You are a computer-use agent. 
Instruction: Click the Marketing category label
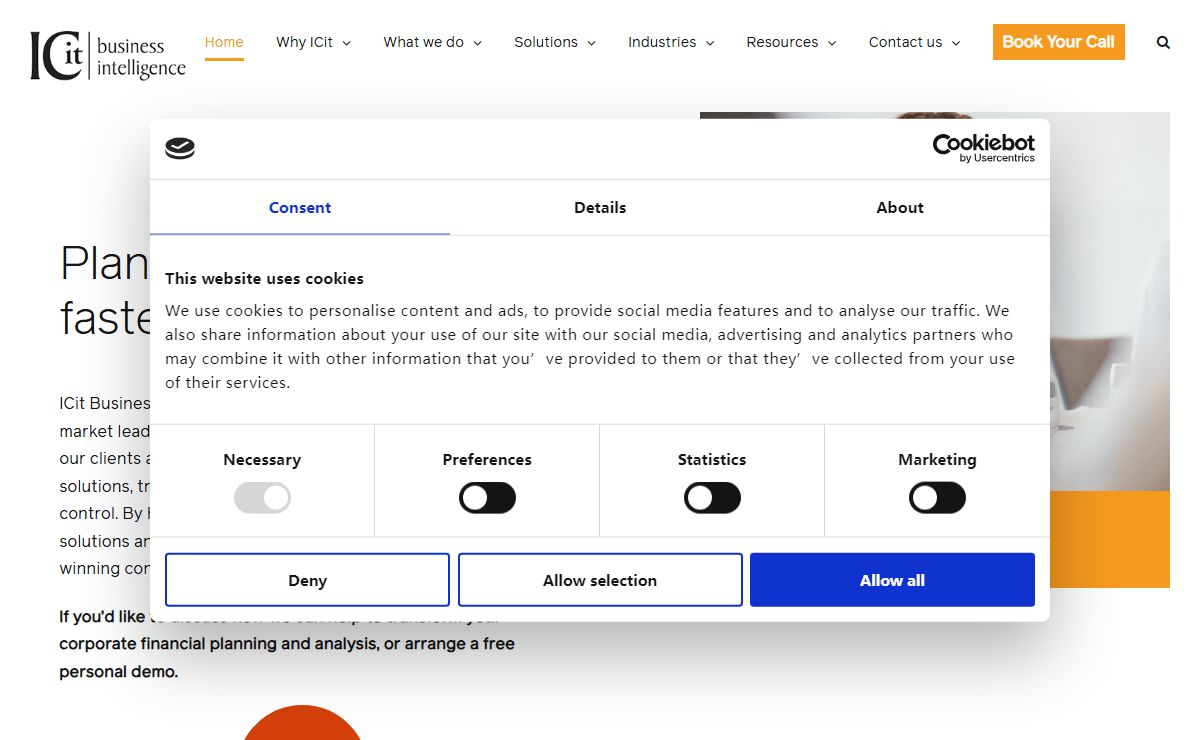pyautogui.click(x=937, y=460)
